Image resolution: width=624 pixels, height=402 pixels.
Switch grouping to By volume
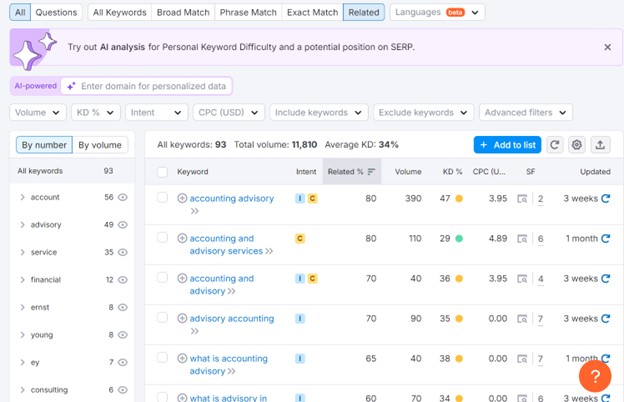pos(100,145)
